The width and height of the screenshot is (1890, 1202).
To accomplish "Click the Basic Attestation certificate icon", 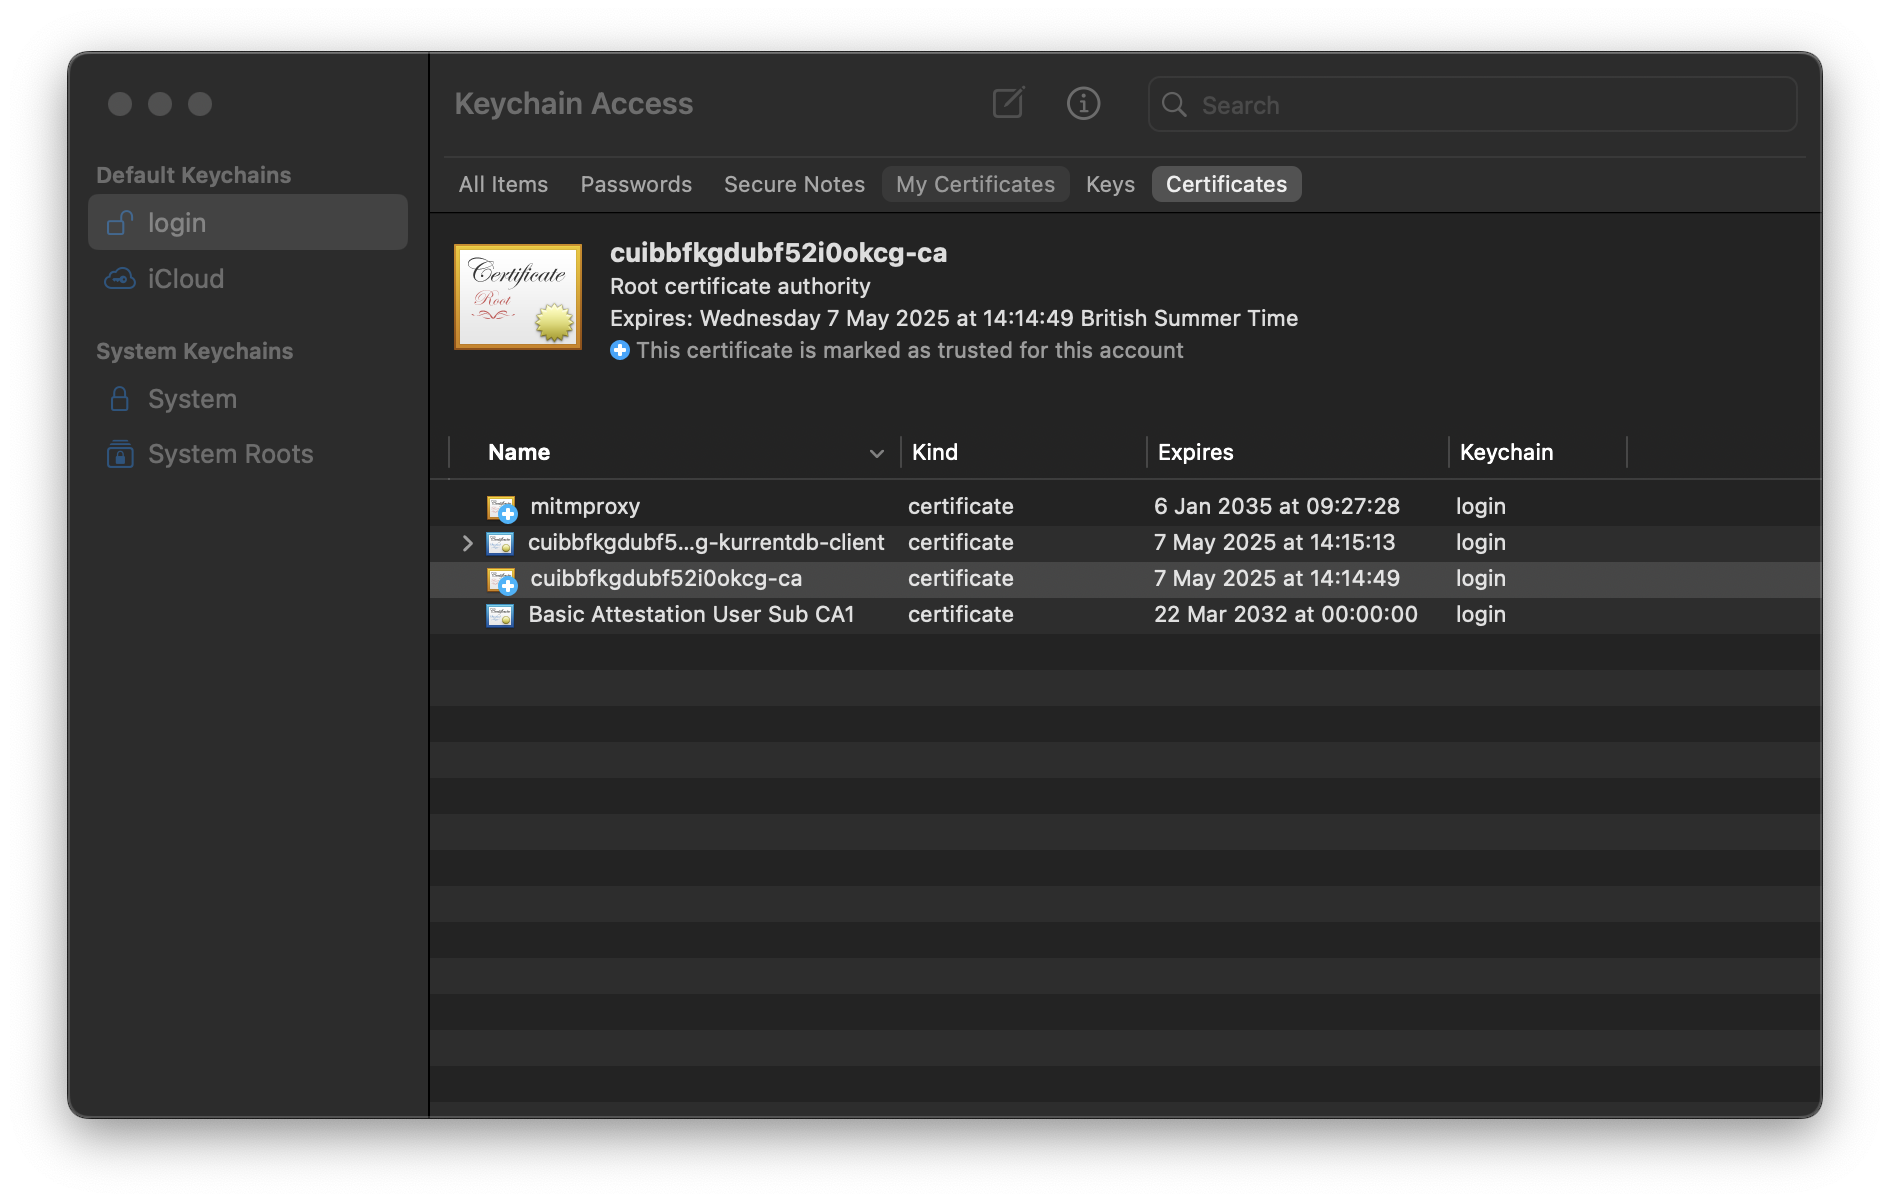I will click(500, 614).
